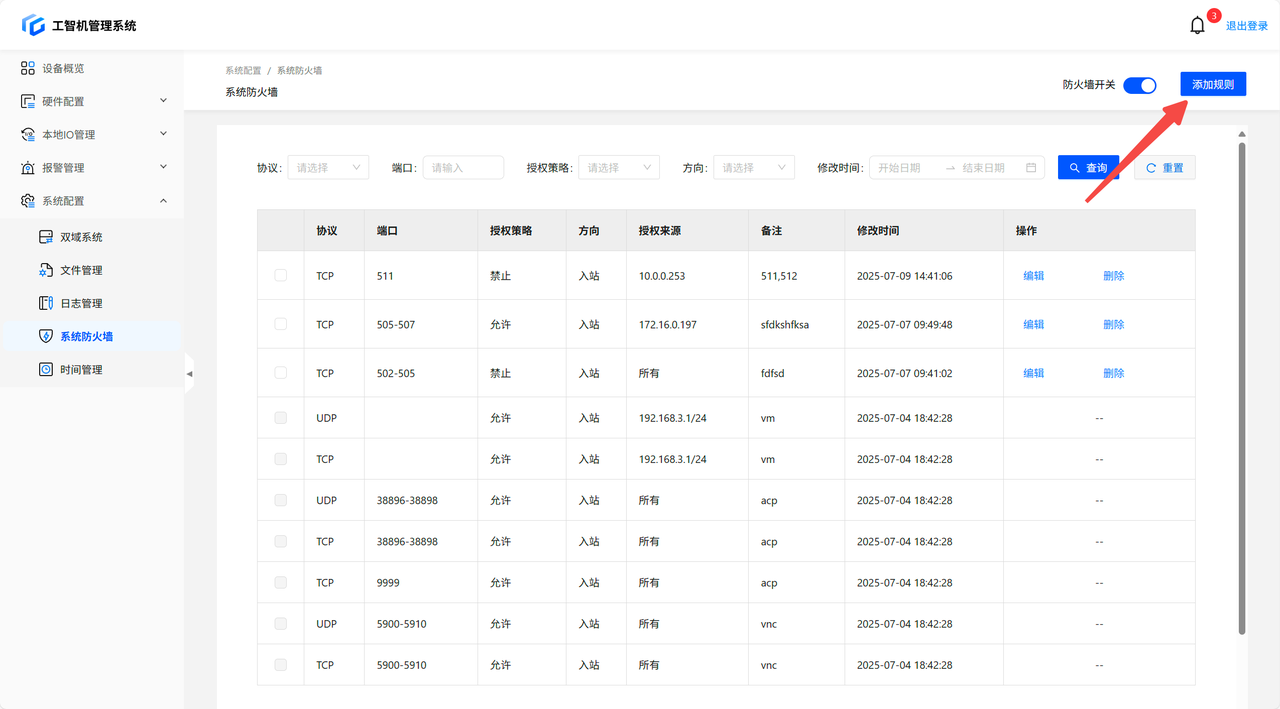Viewport: 1280px width, 709px height.
Task: Click the notification bell icon
Action: [x=1197, y=26]
